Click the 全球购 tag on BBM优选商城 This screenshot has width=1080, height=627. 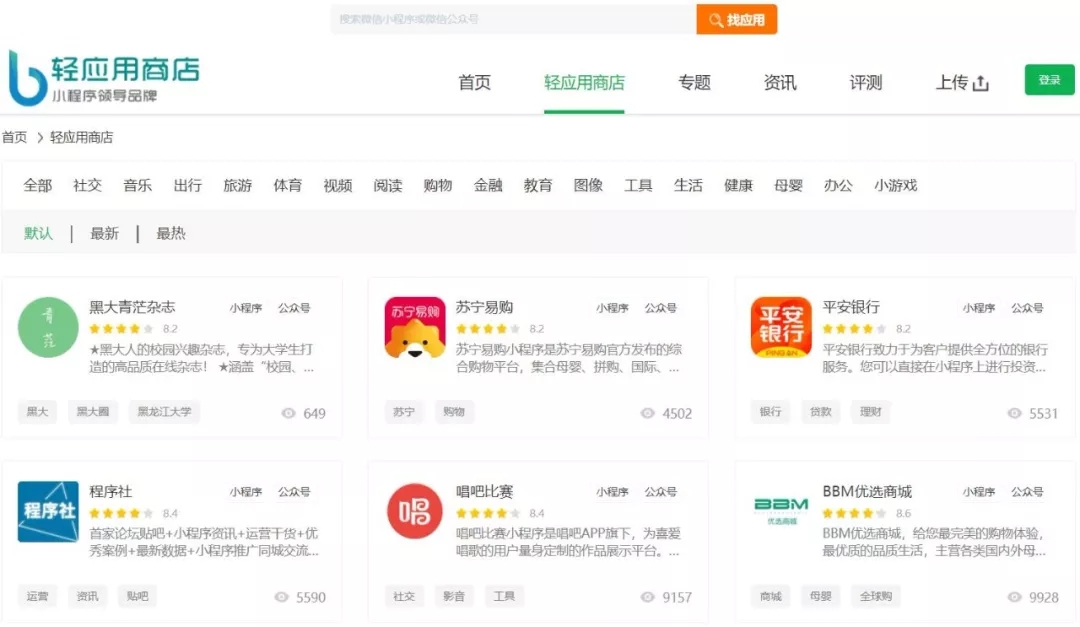[x=876, y=596]
